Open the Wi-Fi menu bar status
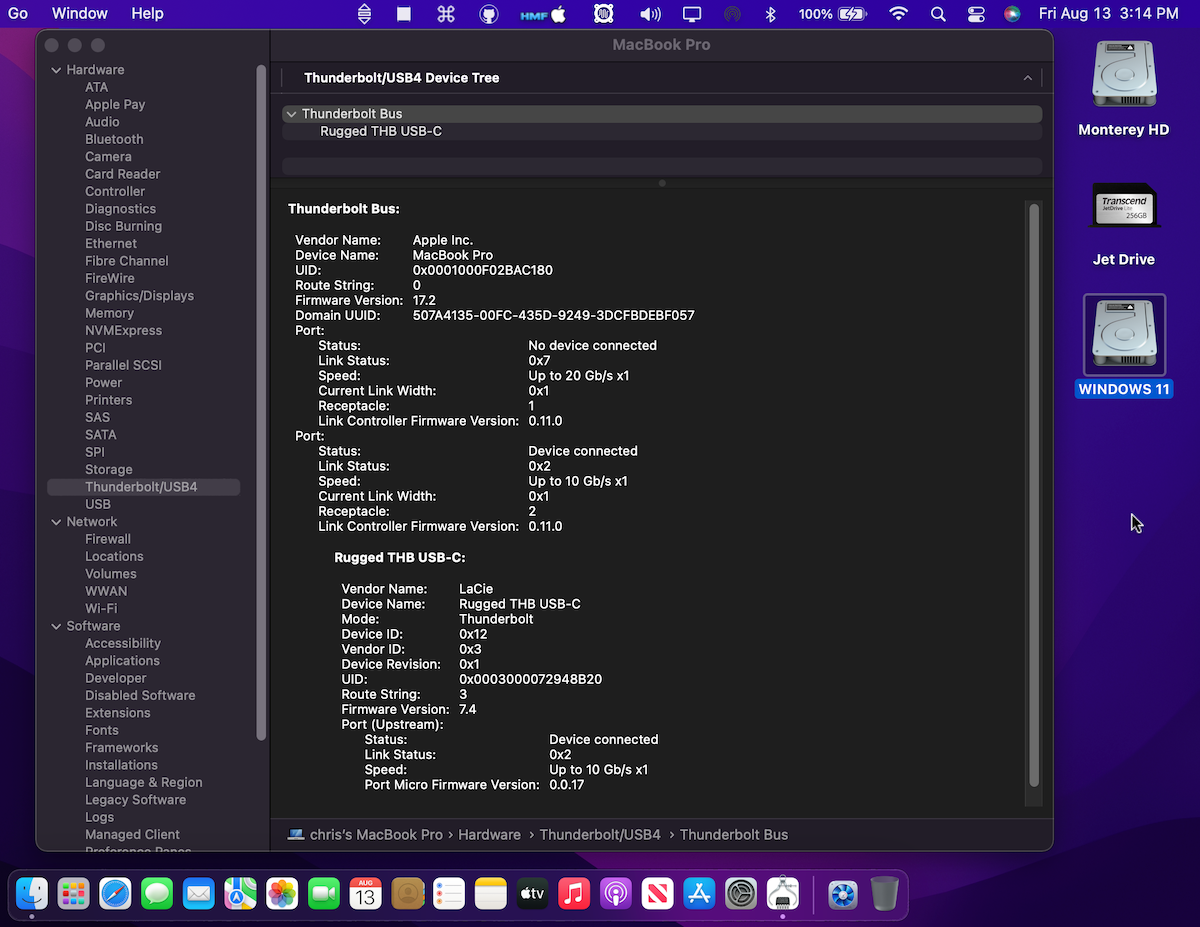Image resolution: width=1200 pixels, height=927 pixels. (898, 14)
